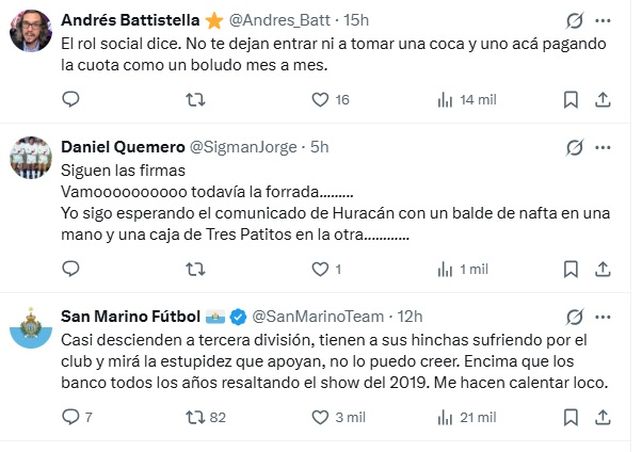Open more options on Daniel Quemero's tweet
642x452 pixels.
[x=603, y=147]
